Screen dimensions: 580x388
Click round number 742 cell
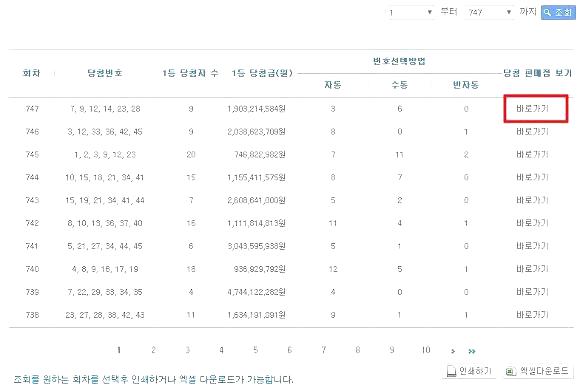click(x=32, y=223)
